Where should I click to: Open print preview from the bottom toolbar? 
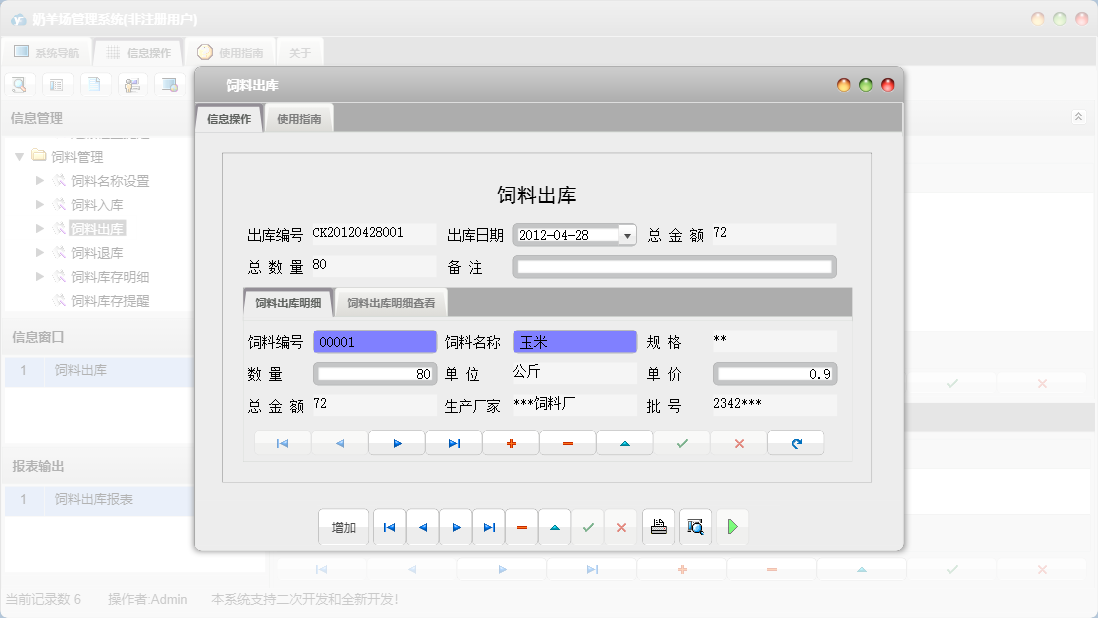pyautogui.click(x=696, y=527)
